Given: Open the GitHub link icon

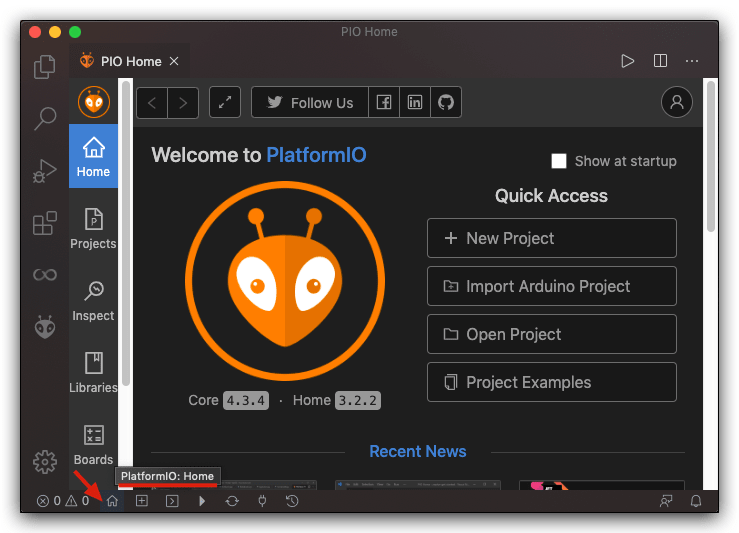Looking at the screenshot, I should click(446, 102).
